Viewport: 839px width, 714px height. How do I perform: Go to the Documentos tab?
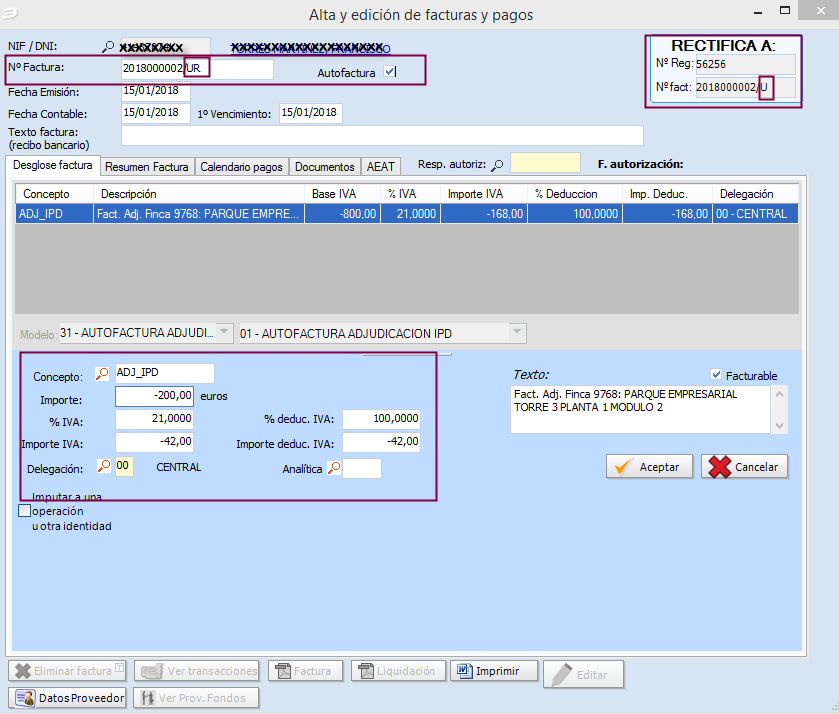pos(324,166)
